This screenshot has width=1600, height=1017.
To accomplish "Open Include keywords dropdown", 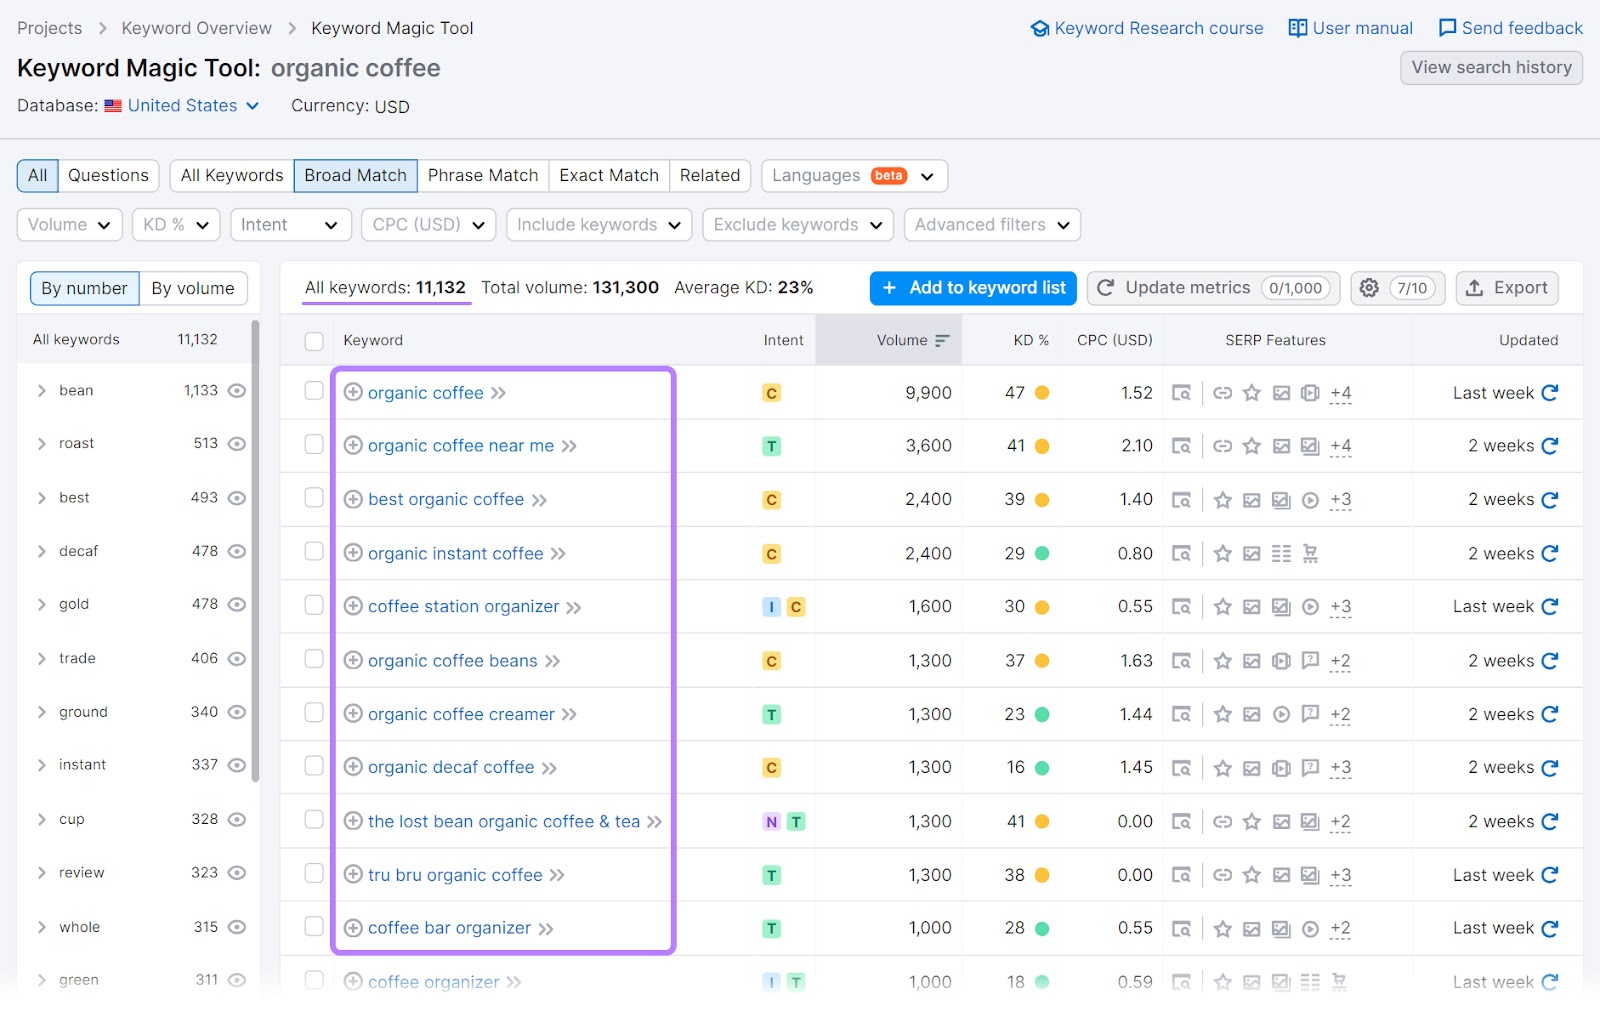I will coord(599,225).
